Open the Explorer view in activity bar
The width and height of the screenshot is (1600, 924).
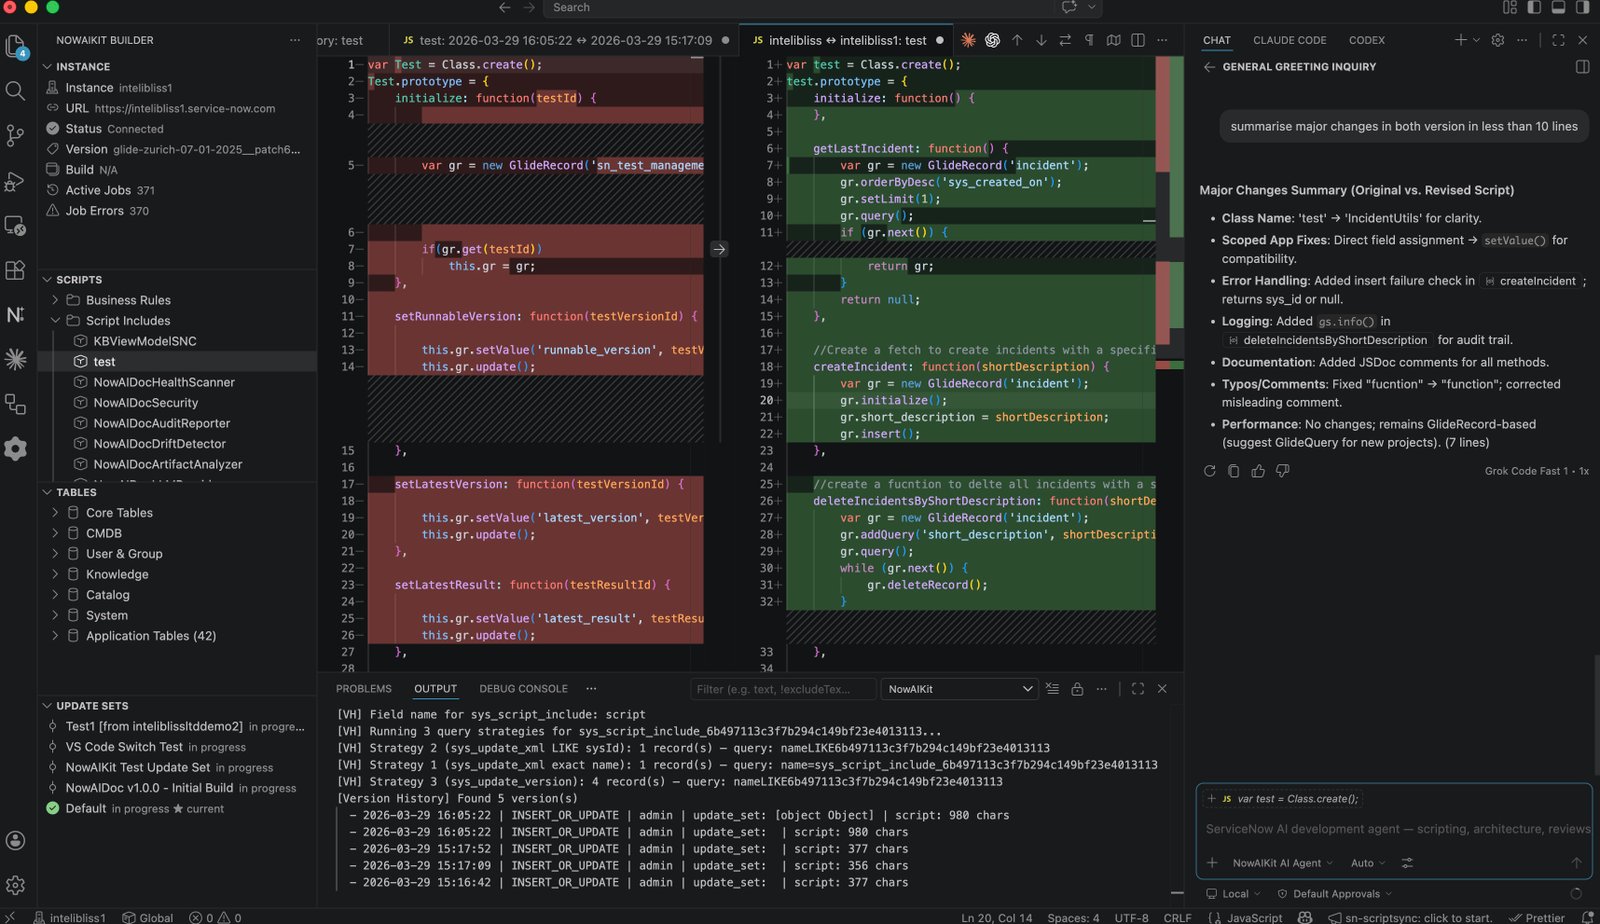tap(15, 46)
